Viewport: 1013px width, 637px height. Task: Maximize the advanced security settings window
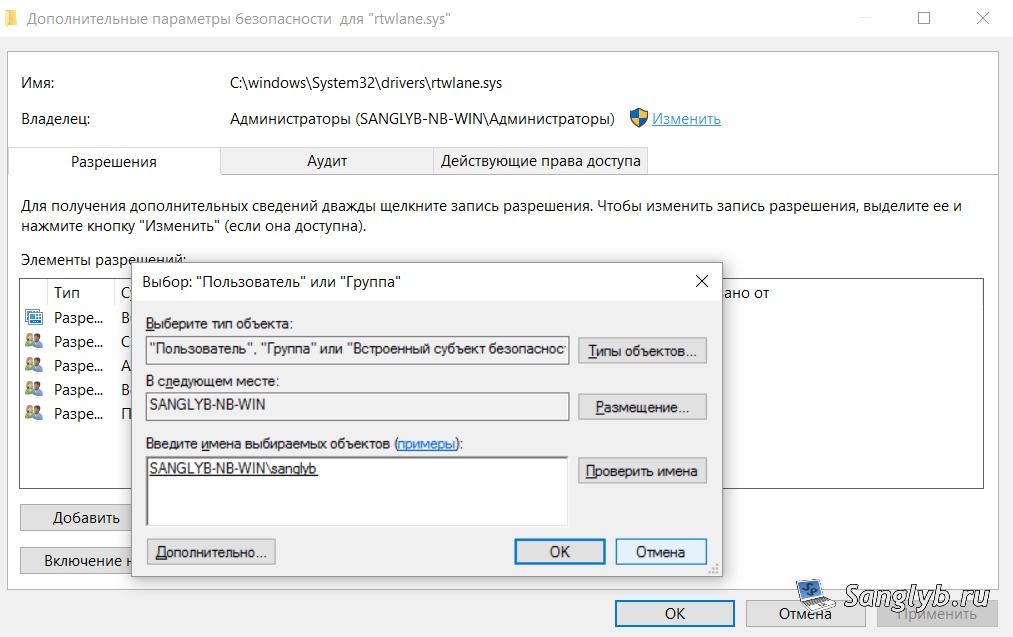pos(924,18)
